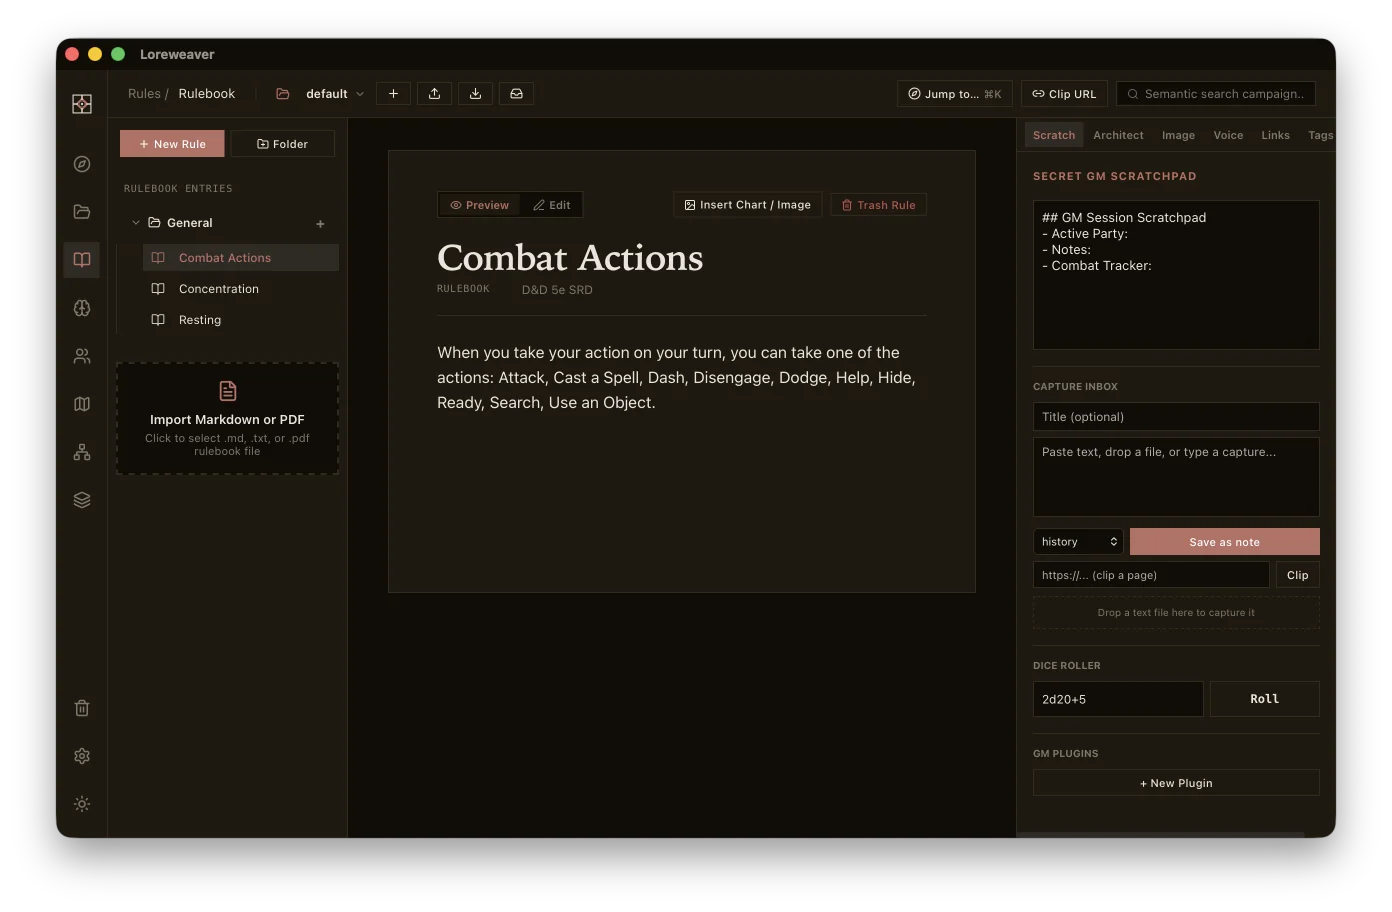Switch to the Voice tab
The width and height of the screenshot is (1392, 912).
(x=1228, y=136)
